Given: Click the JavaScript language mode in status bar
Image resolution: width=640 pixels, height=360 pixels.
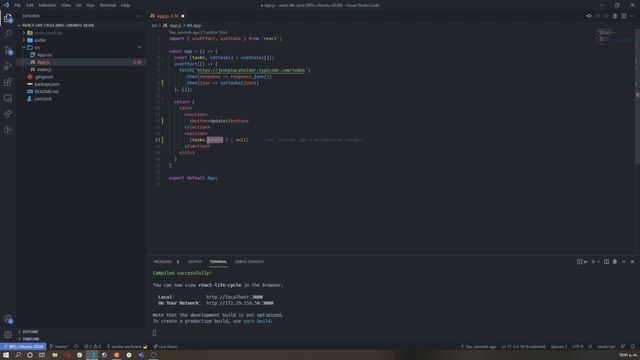Looking at the screenshot, I should coord(606,347).
